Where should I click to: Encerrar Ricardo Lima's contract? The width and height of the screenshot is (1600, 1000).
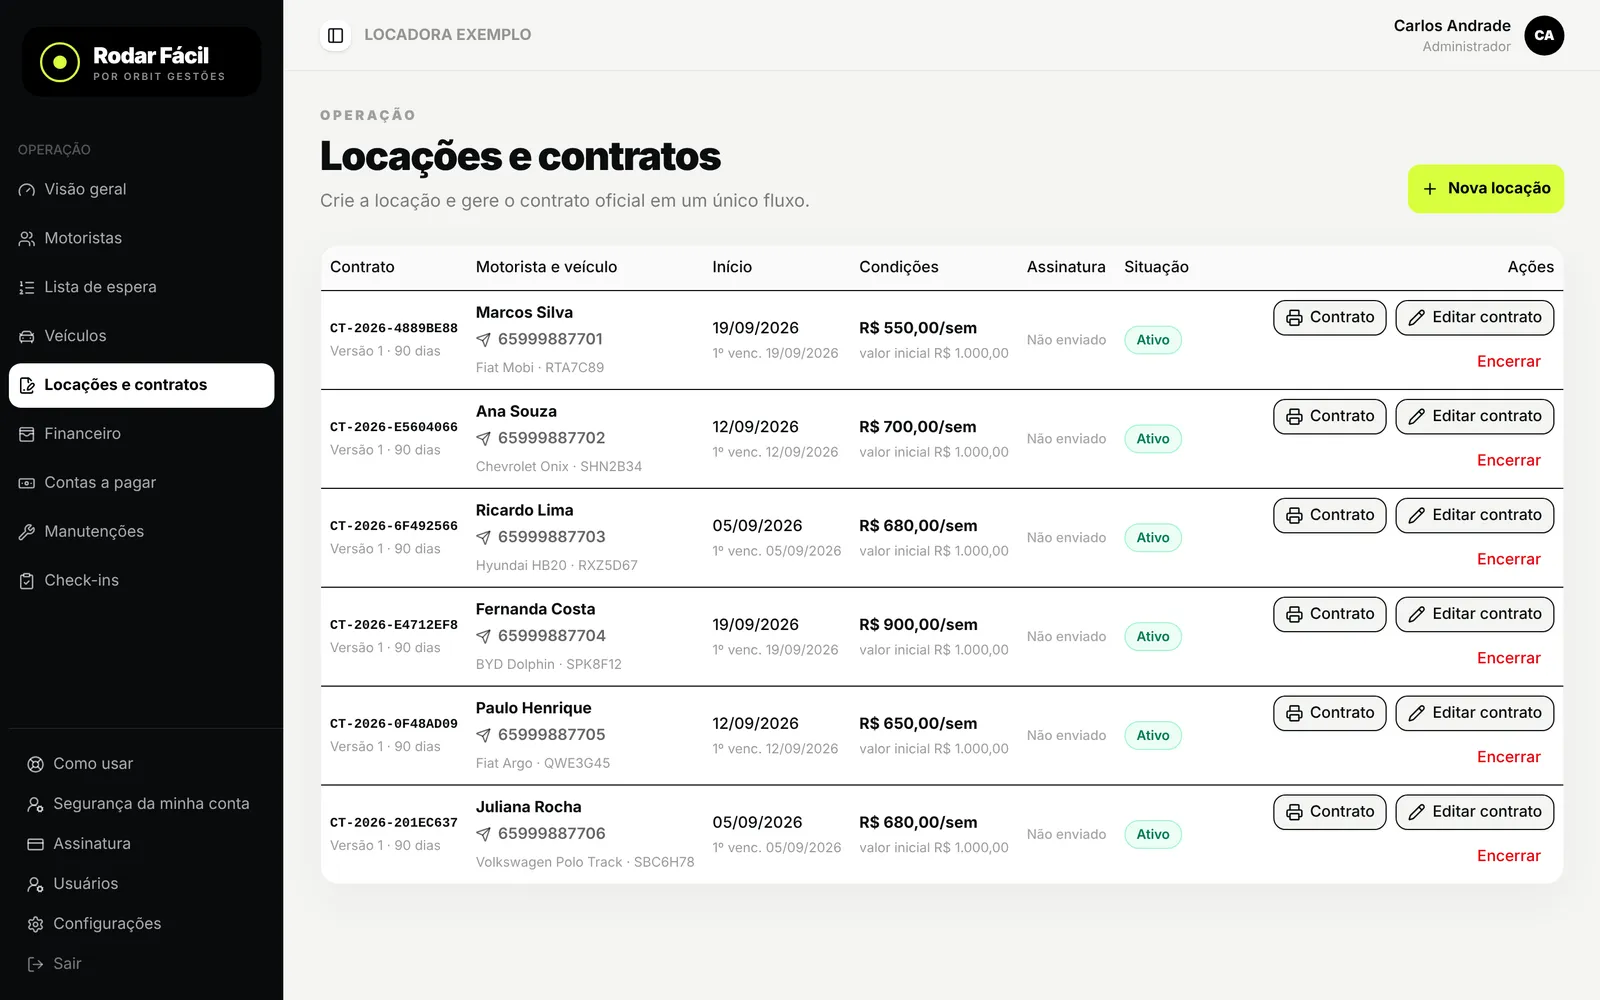pos(1509,560)
